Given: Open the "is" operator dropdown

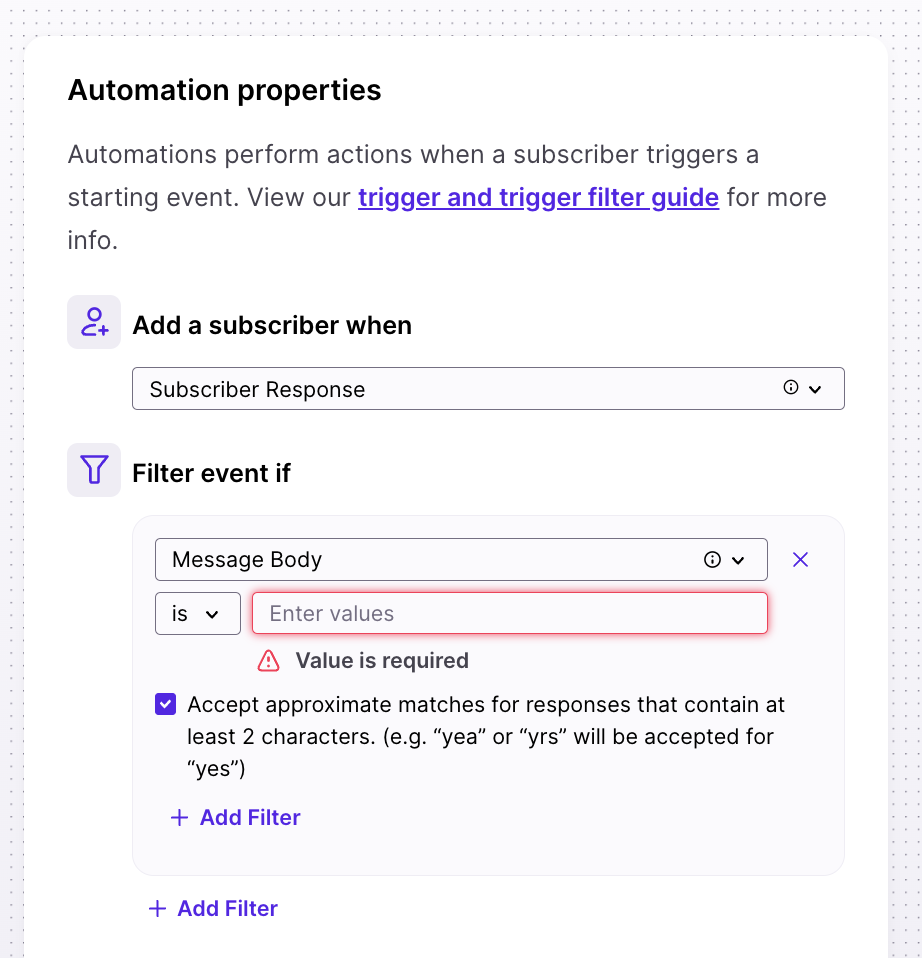Looking at the screenshot, I should click(x=198, y=613).
